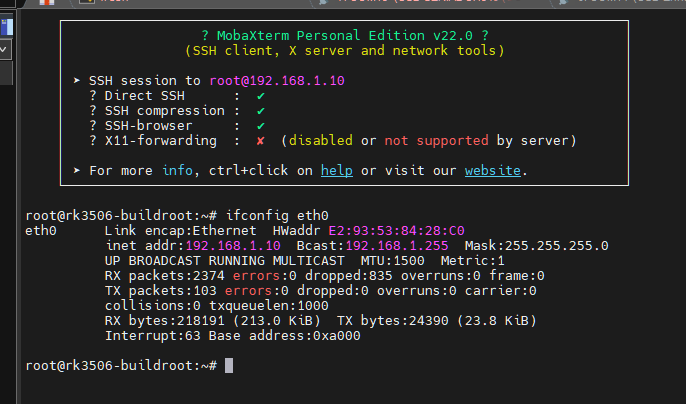This screenshot has height=404, width=686.
Task: Click green checkmark beside SSH-browser
Action: 261,126
